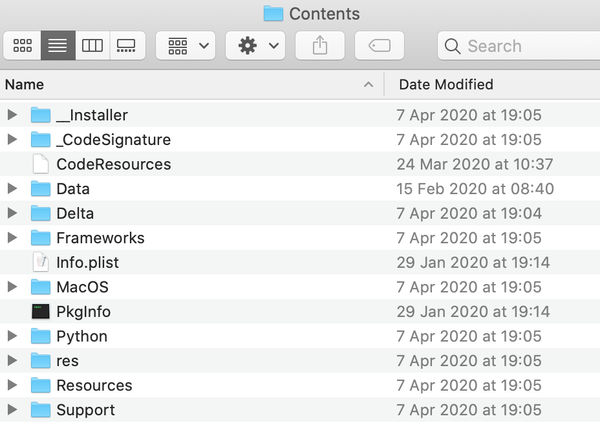Select the CodeResources file row
This screenshot has width=600, height=440.
point(113,164)
